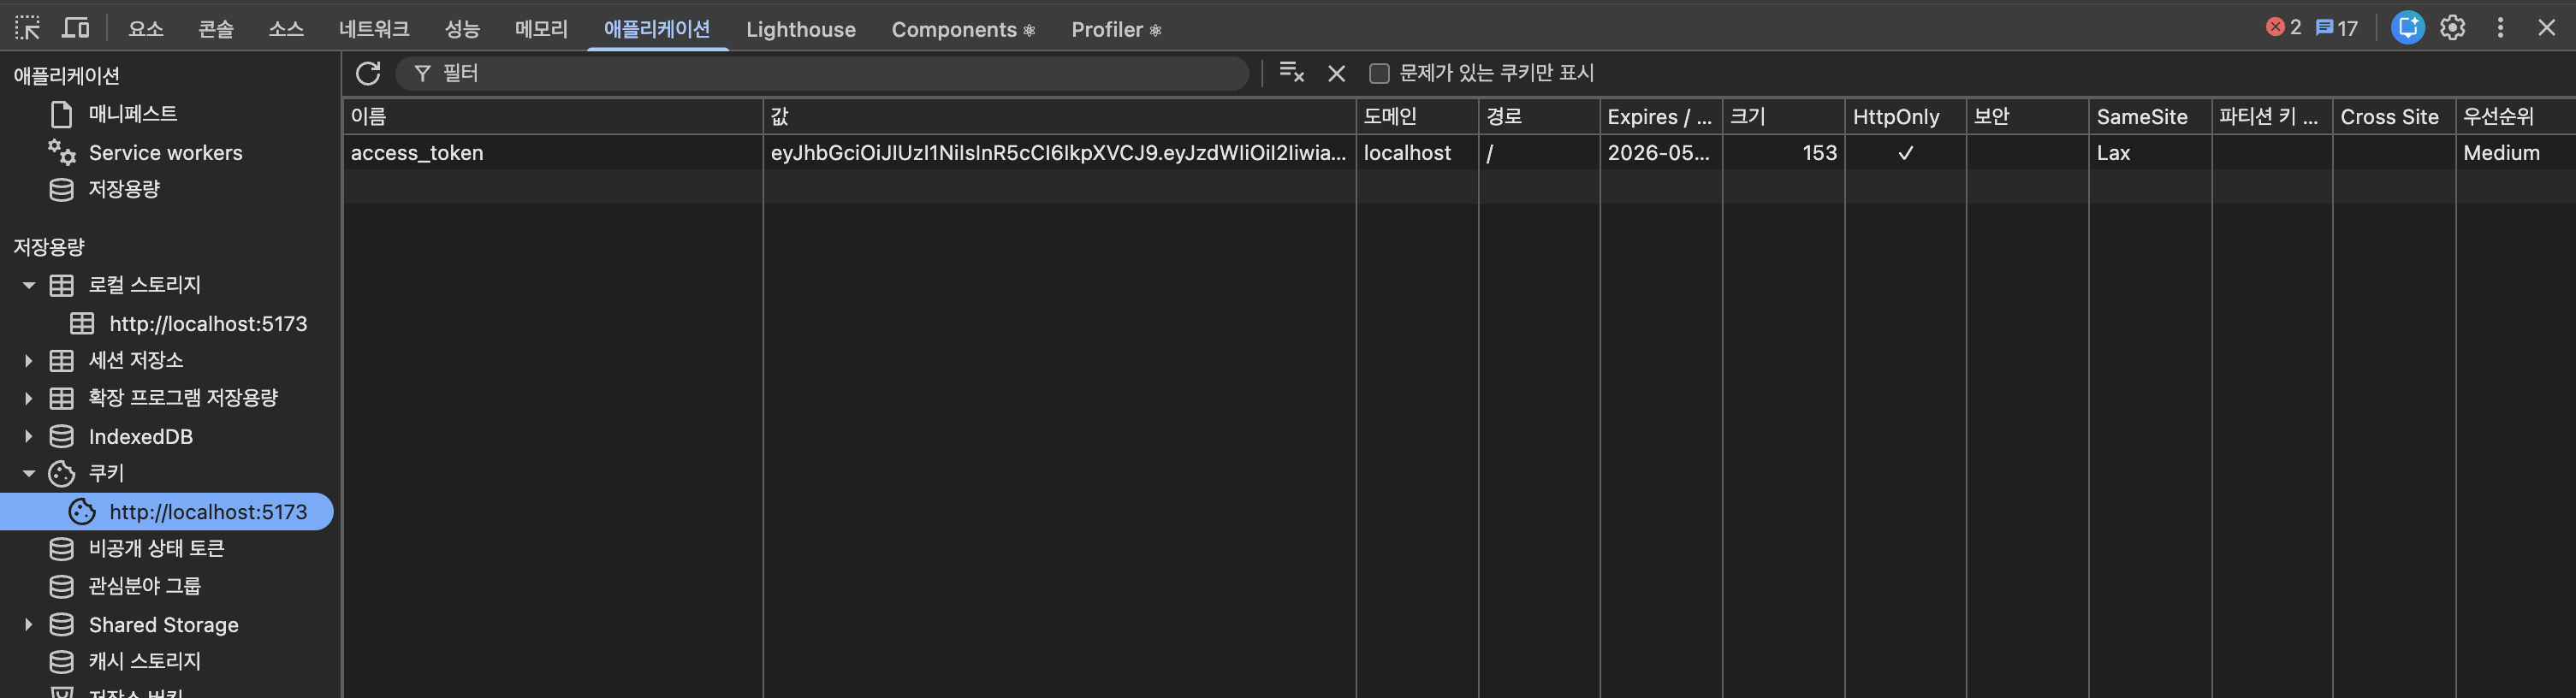Open 관심분야 그룹 item
This screenshot has width=2576, height=698.
[144, 586]
